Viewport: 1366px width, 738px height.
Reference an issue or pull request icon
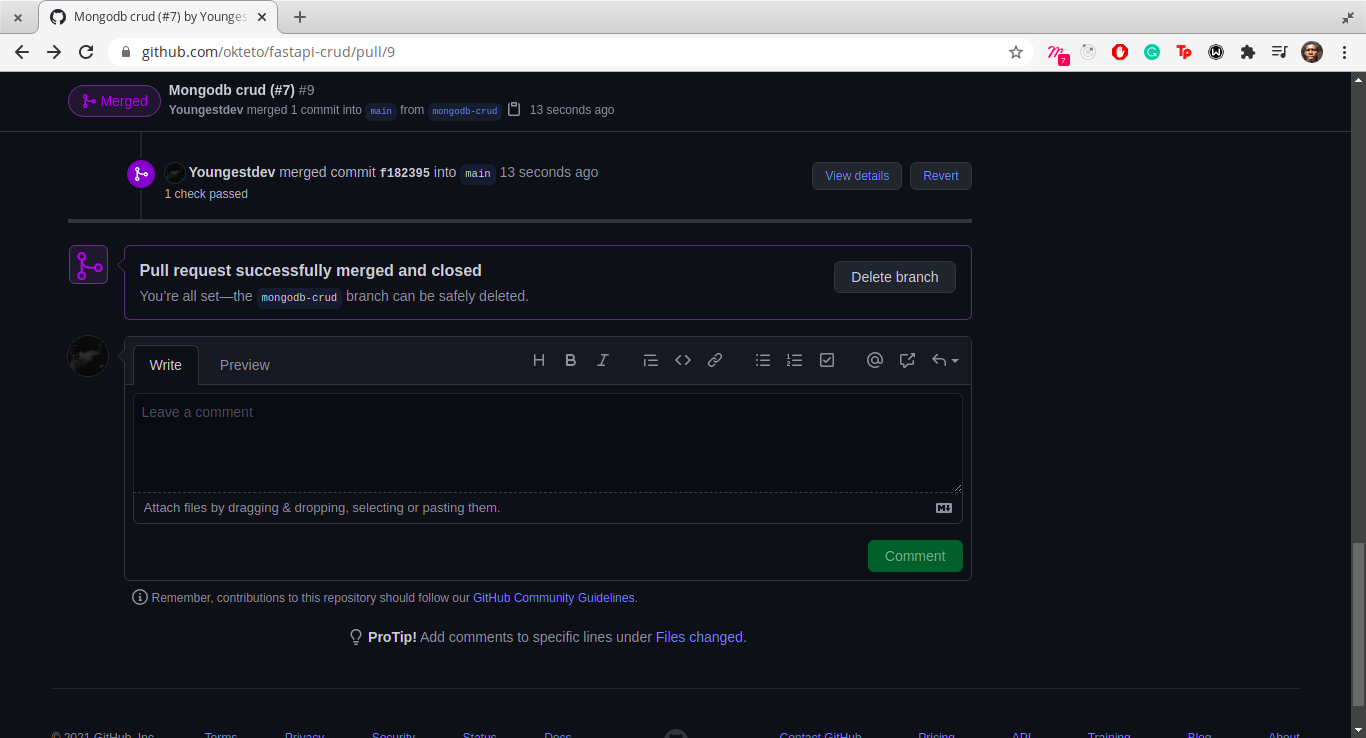907,360
